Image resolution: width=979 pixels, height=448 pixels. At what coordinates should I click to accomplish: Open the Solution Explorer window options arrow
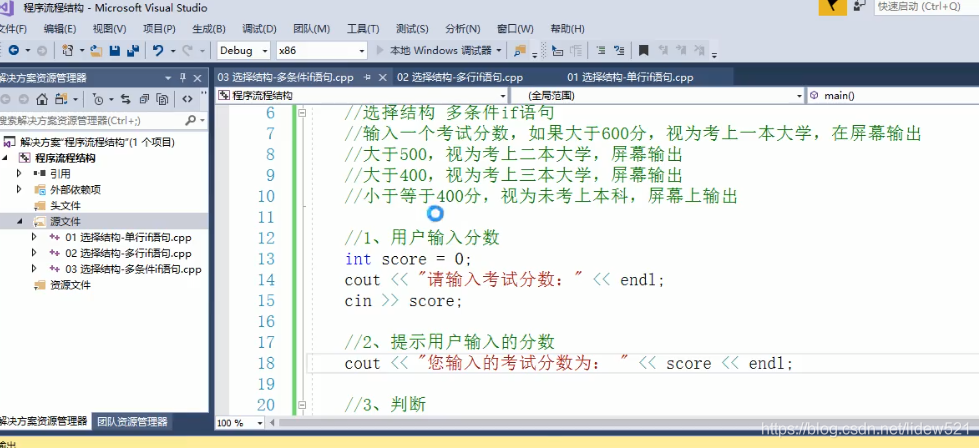[168, 78]
